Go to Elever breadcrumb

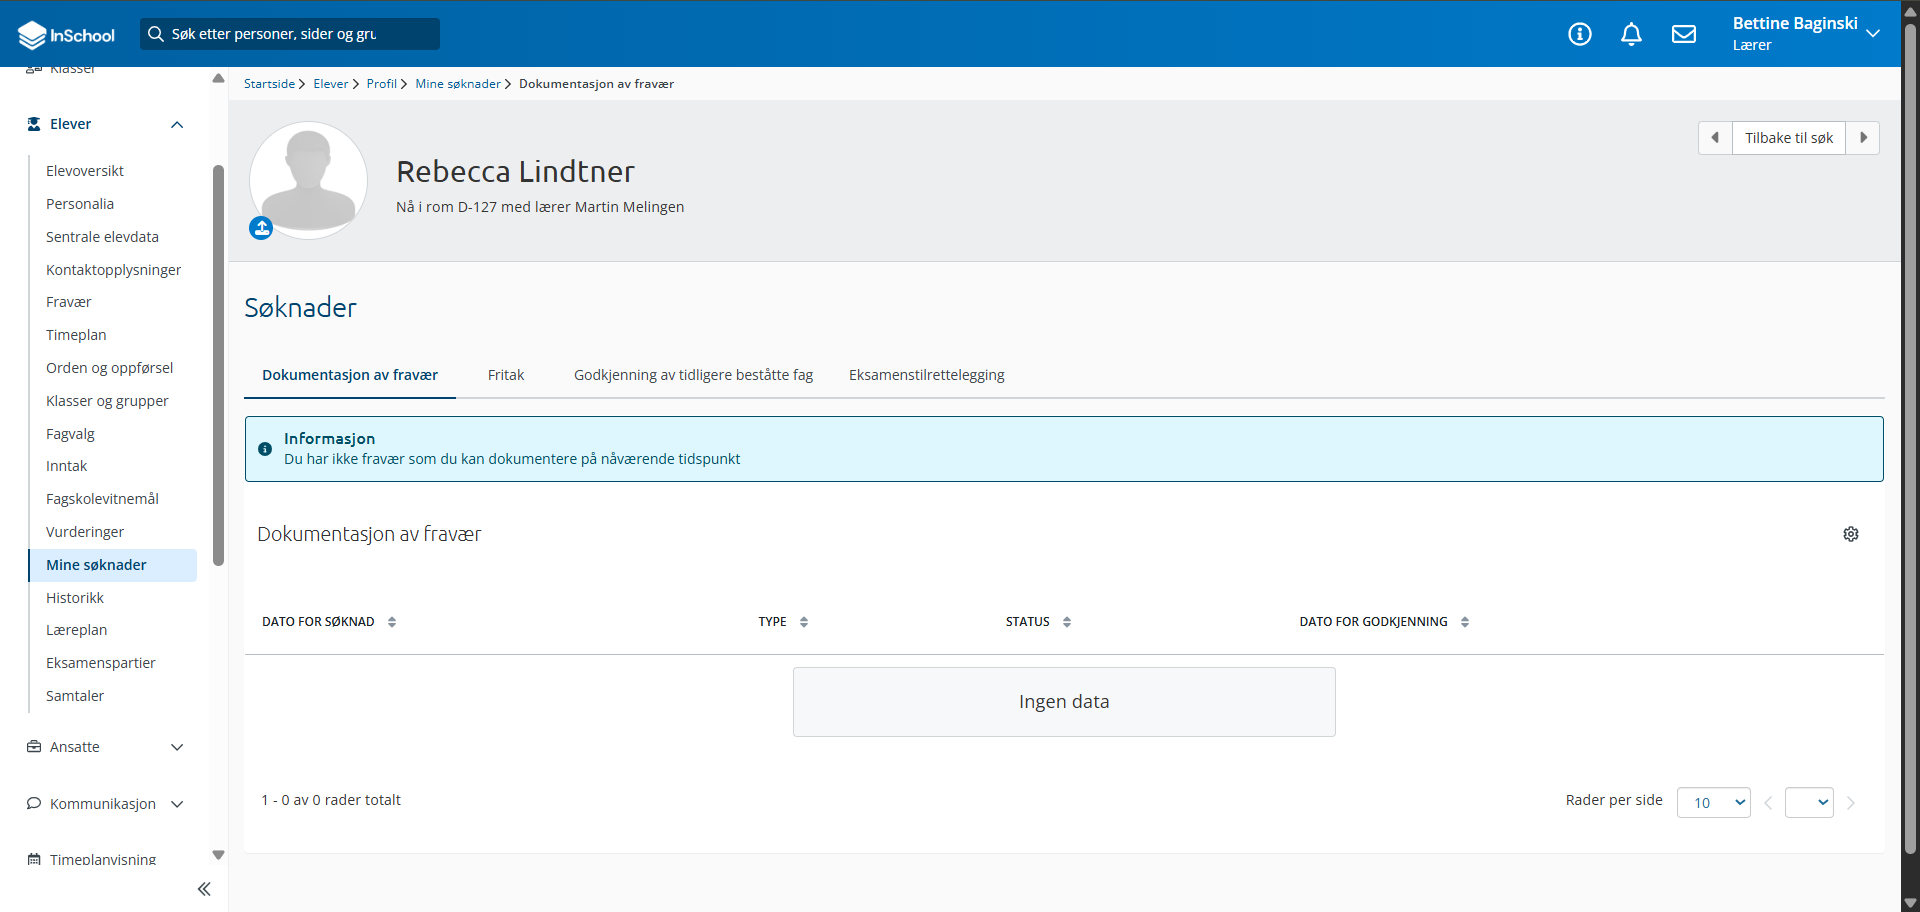click(x=331, y=84)
